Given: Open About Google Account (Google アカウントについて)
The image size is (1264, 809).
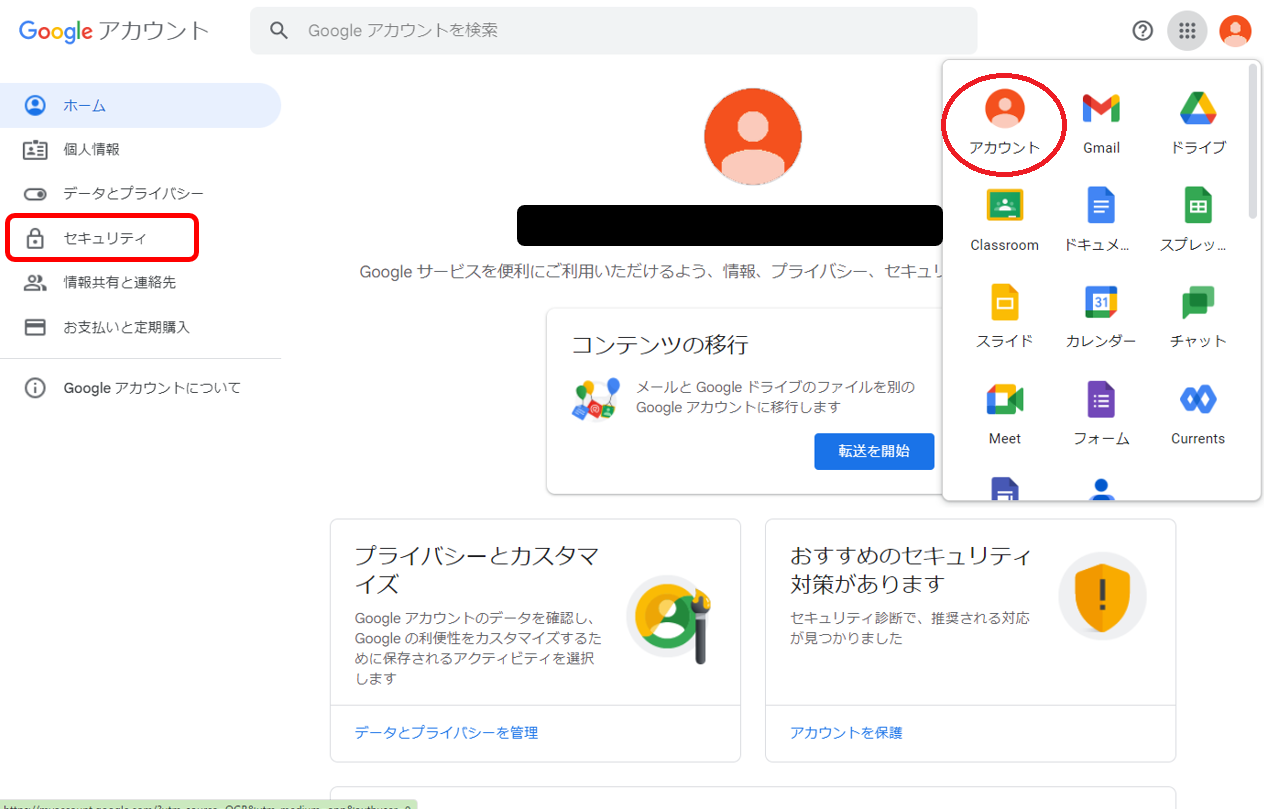Looking at the screenshot, I should pyautogui.click(x=140, y=388).
